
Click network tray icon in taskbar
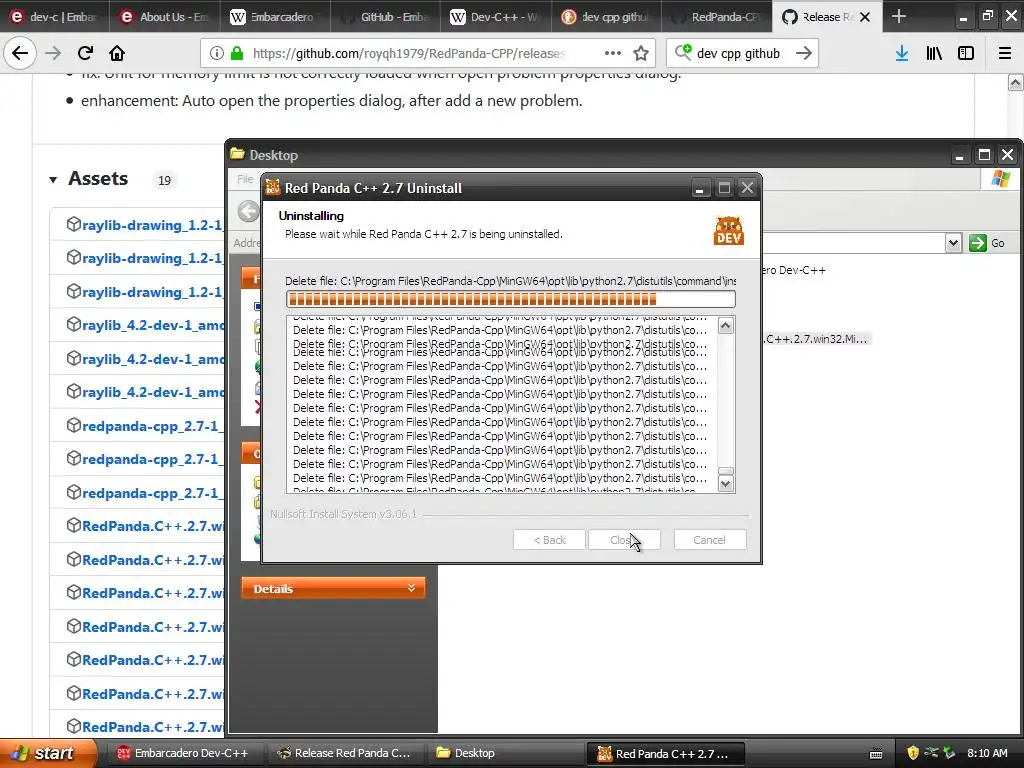pos(932,753)
